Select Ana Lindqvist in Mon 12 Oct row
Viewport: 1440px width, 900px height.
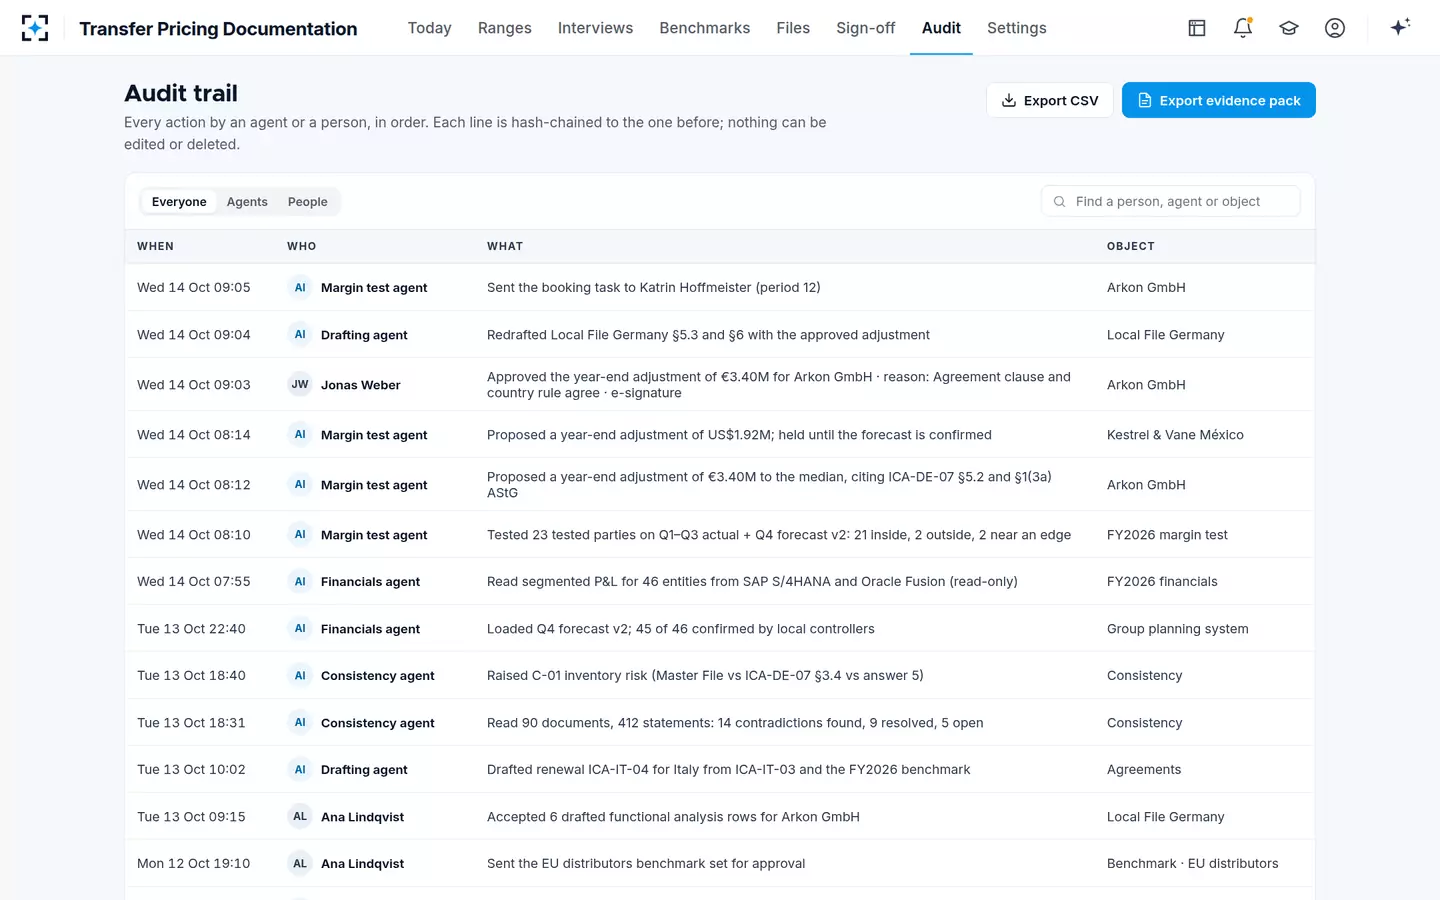[362, 864]
